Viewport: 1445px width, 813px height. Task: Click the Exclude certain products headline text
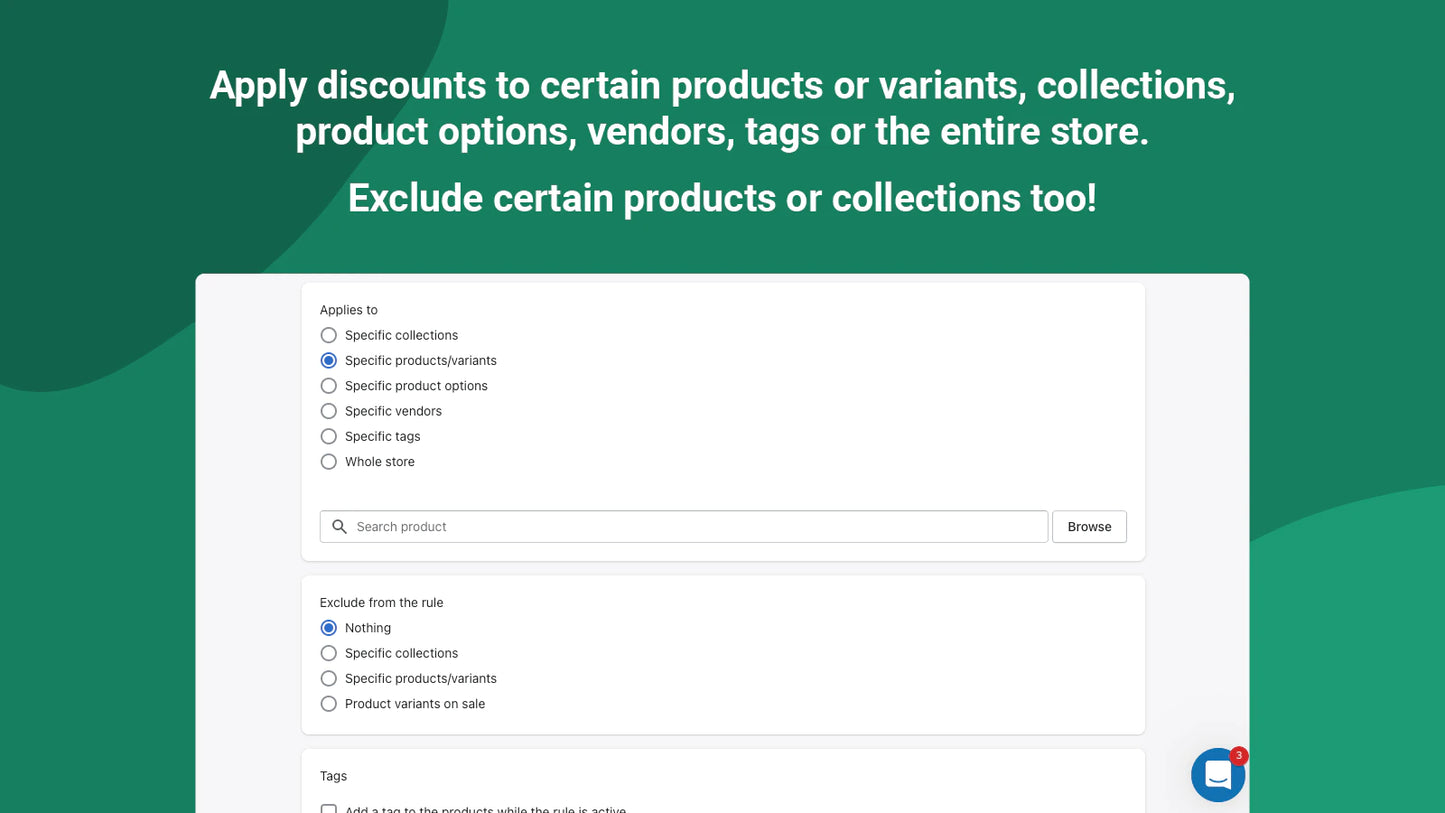[x=722, y=198]
